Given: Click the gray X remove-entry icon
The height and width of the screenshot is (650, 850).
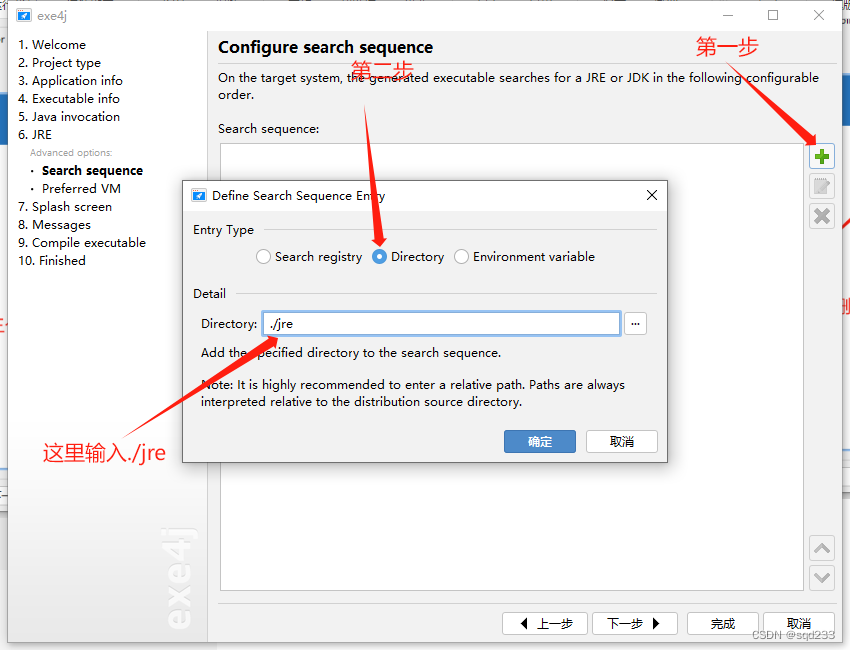Looking at the screenshot, I should point(821,216).
